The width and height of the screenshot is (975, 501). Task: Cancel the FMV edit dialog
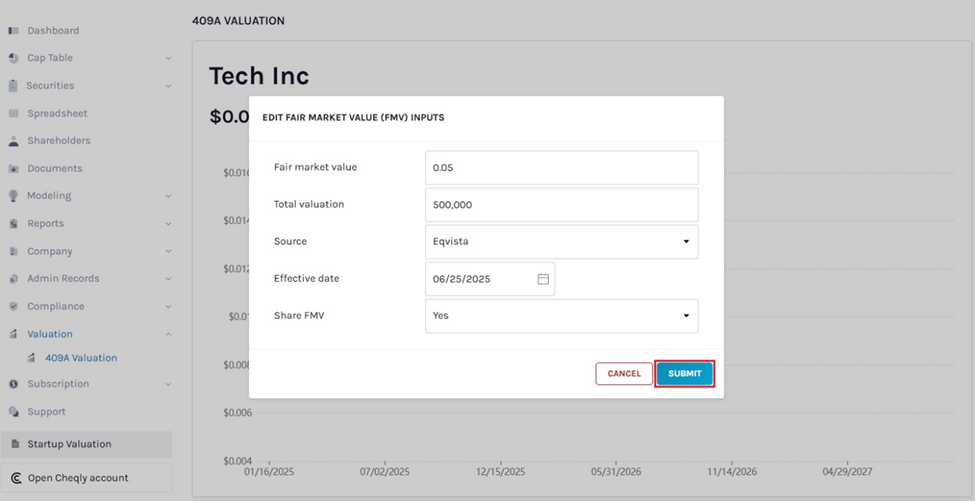click(x=624, y=374)
